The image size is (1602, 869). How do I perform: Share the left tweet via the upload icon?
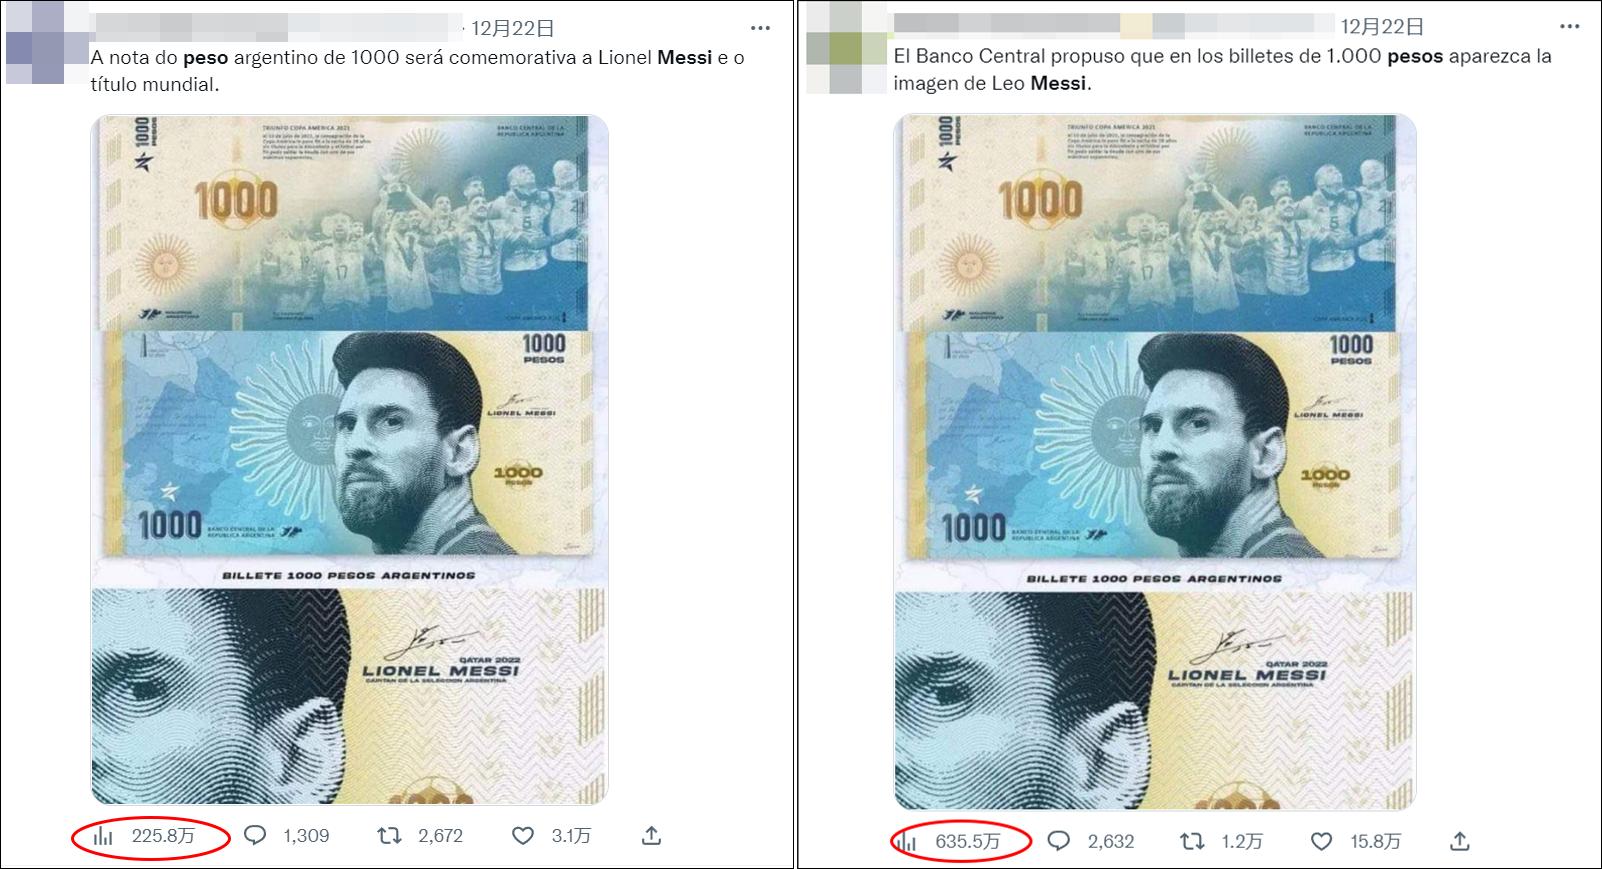coord(651,836)
